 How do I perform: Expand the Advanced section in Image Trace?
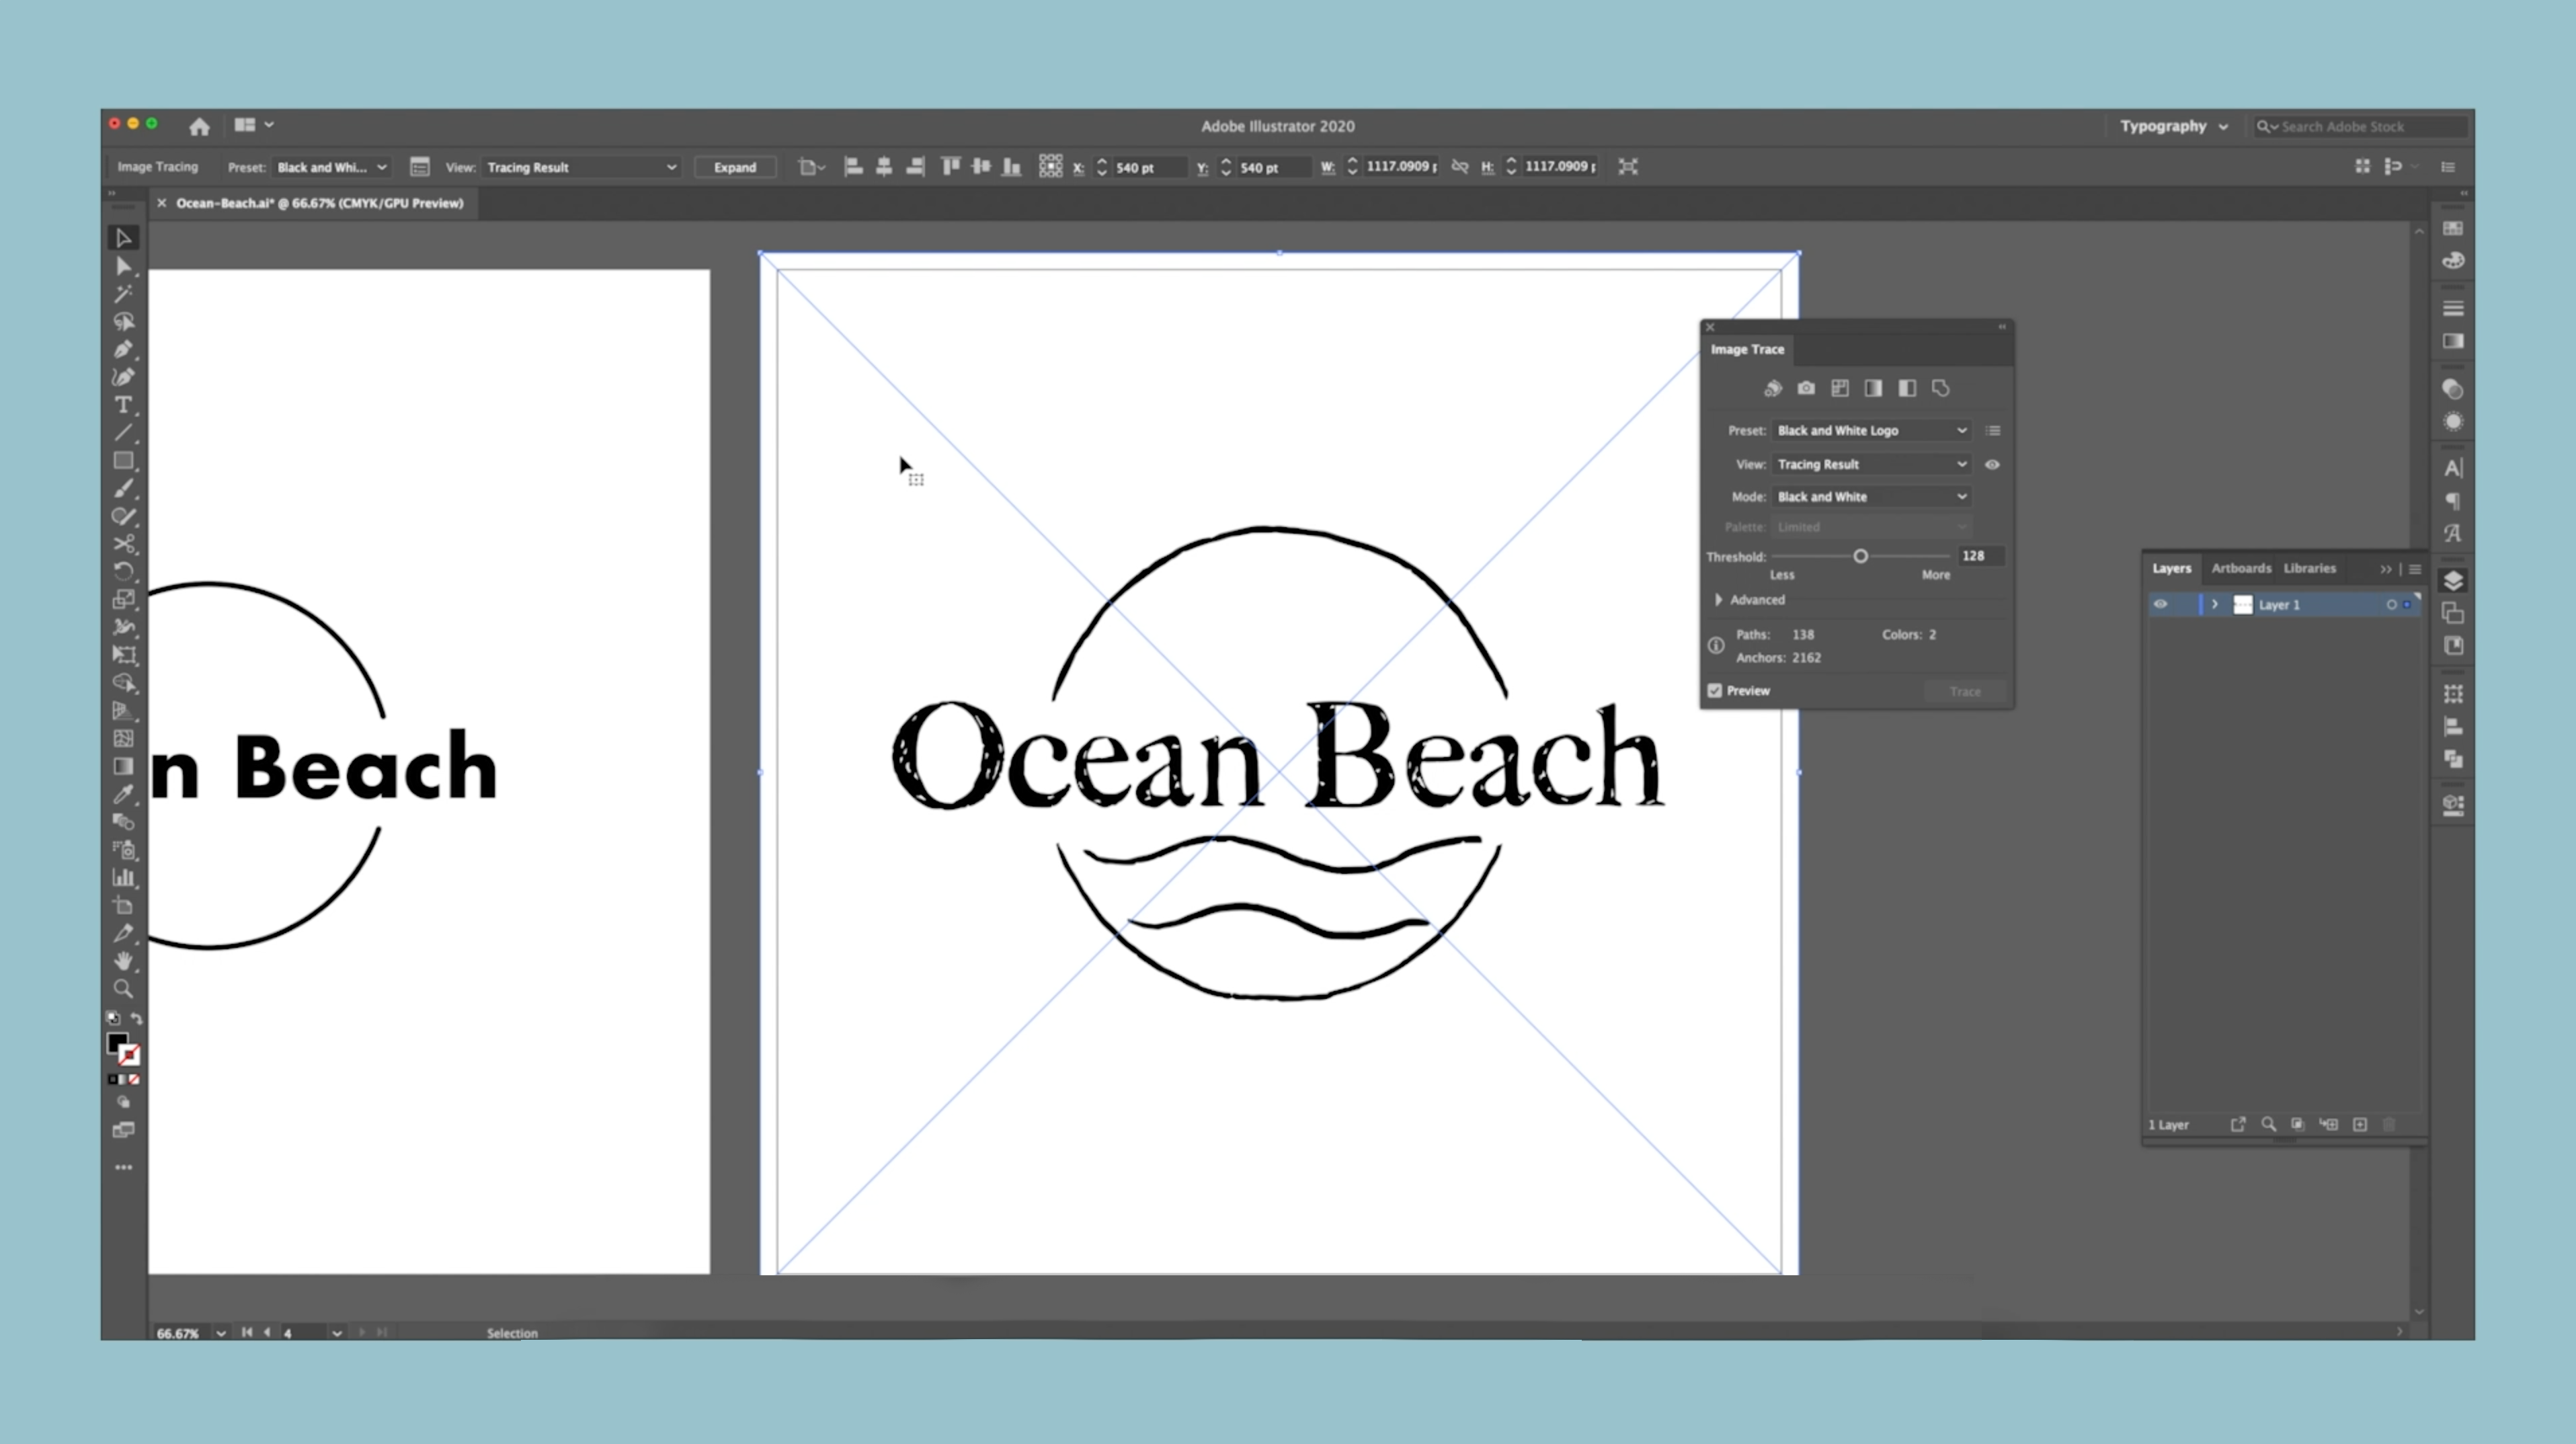1719,600
